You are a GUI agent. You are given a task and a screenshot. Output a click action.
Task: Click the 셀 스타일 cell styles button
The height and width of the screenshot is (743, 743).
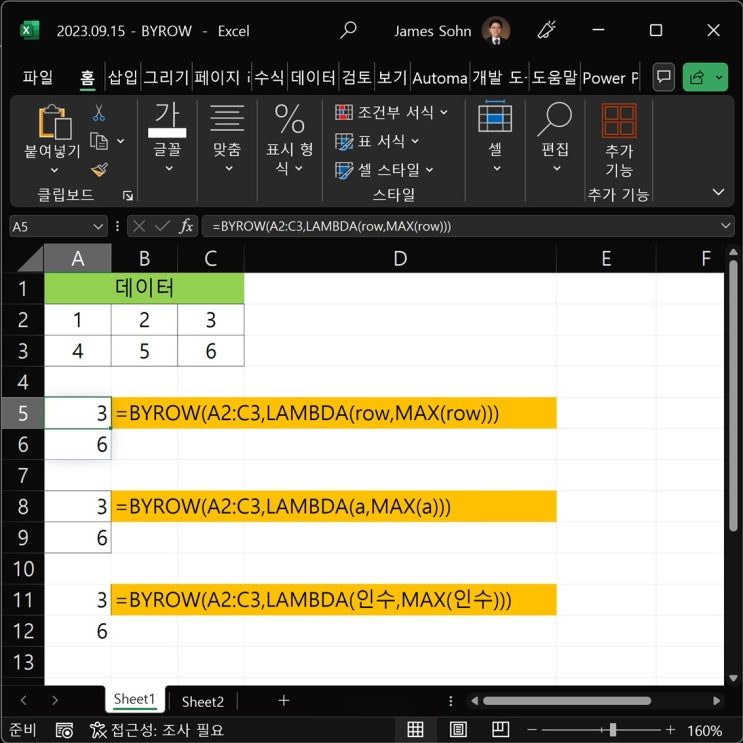pyautogui.click(x=384, y=170)
